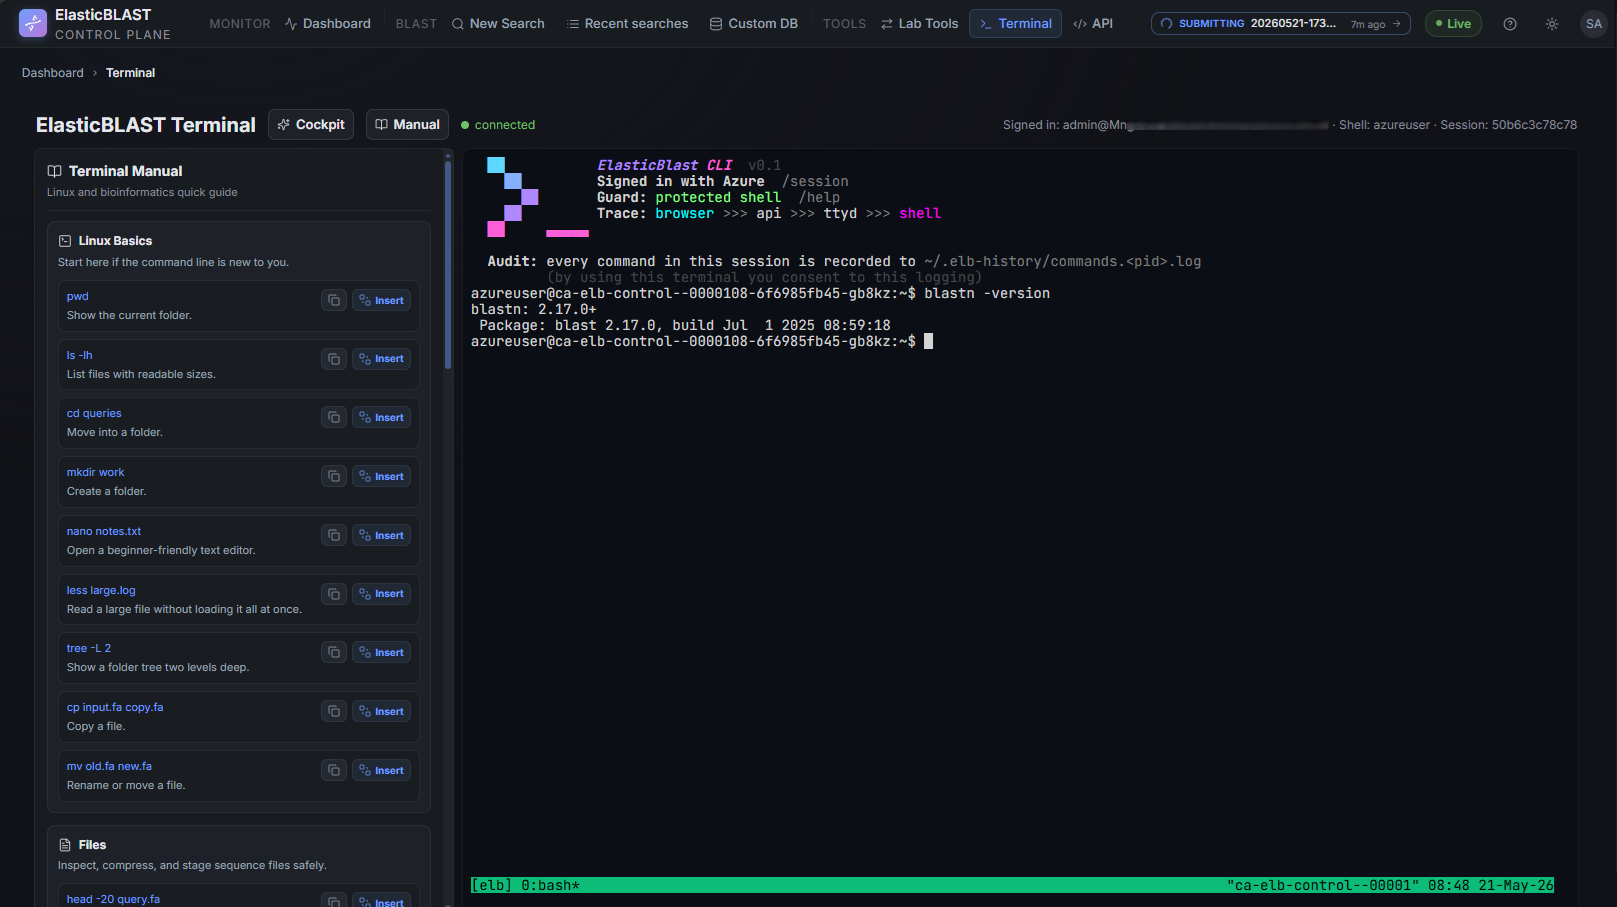Screen dimensions: 1617x907
Task: Open Custom DB page
Action: (x=753, y=24)
